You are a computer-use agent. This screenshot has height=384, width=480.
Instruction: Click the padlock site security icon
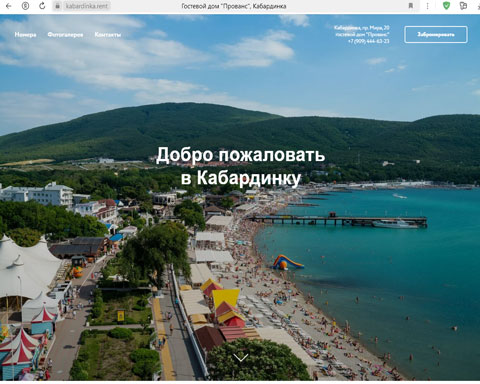coord(57,6)
